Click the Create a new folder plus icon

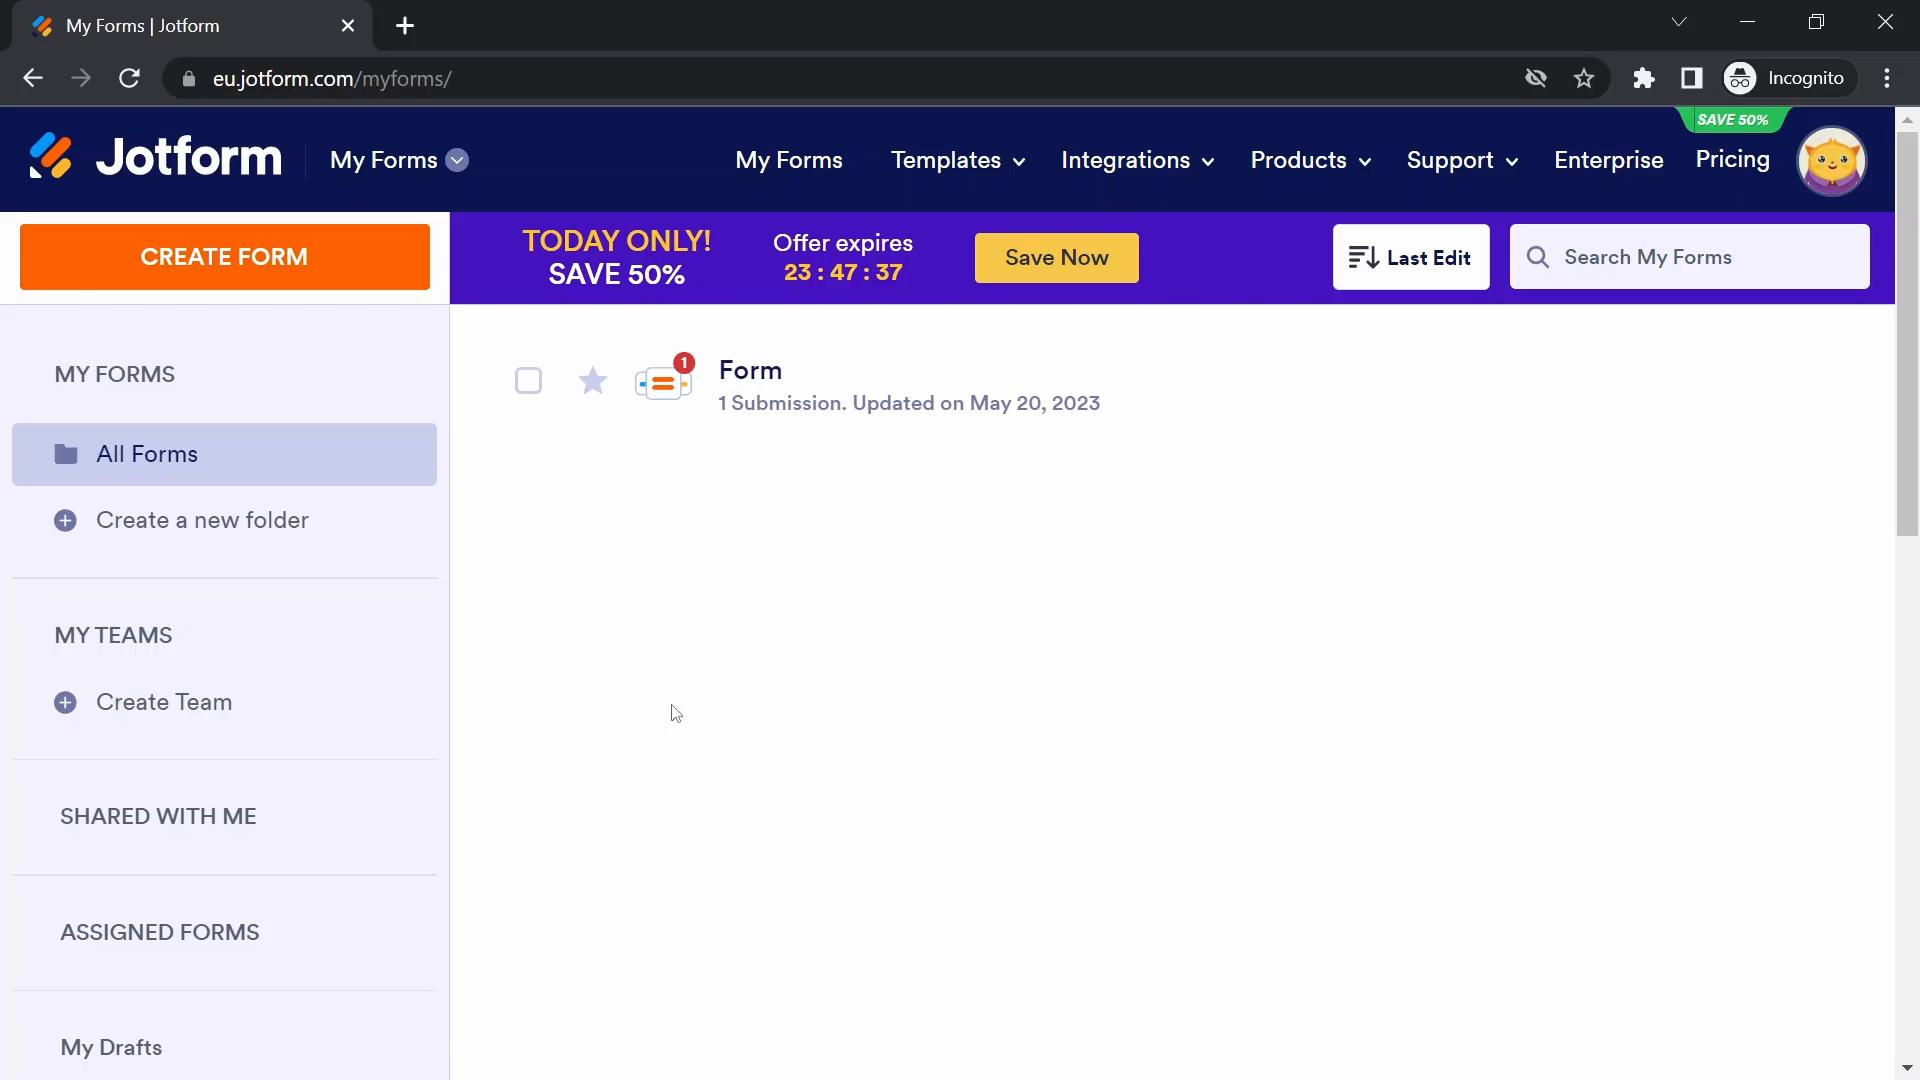[65, 521]
